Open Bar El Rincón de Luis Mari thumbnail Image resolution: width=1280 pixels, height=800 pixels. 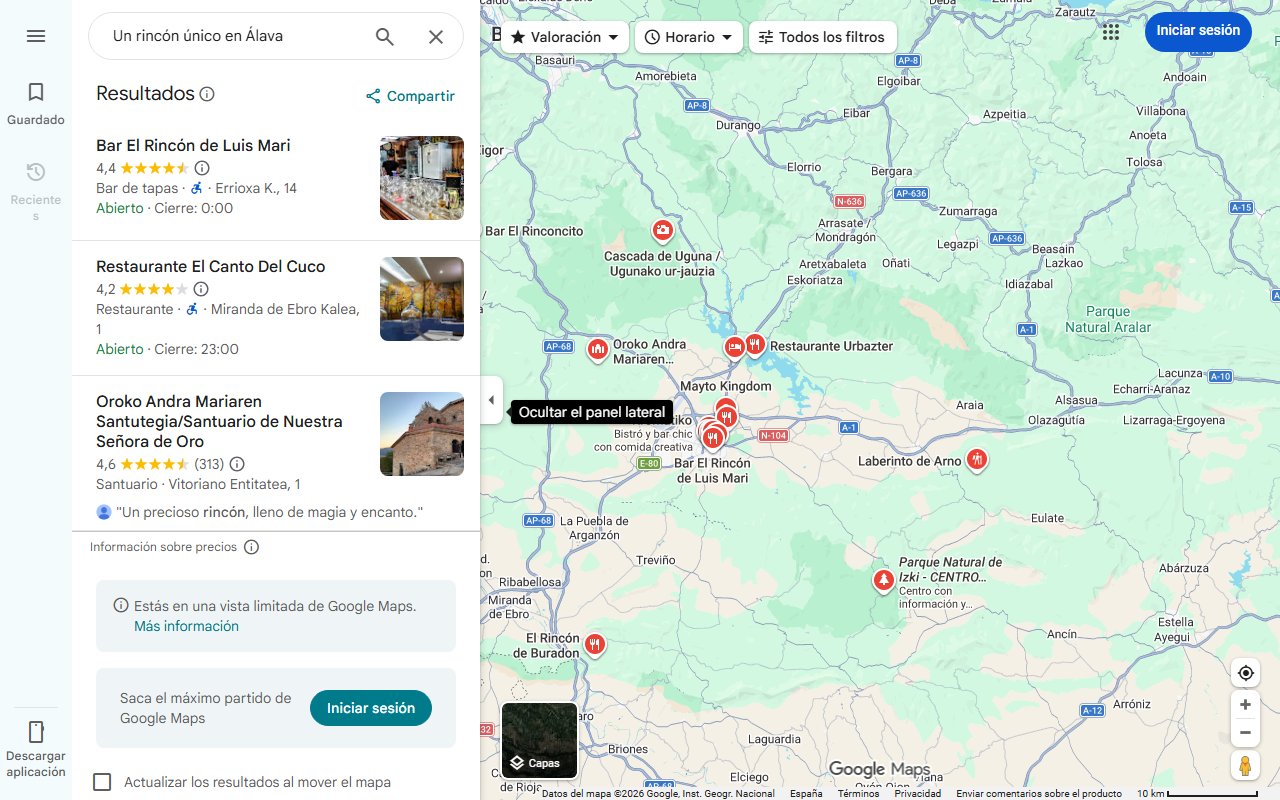click(421, 178)
